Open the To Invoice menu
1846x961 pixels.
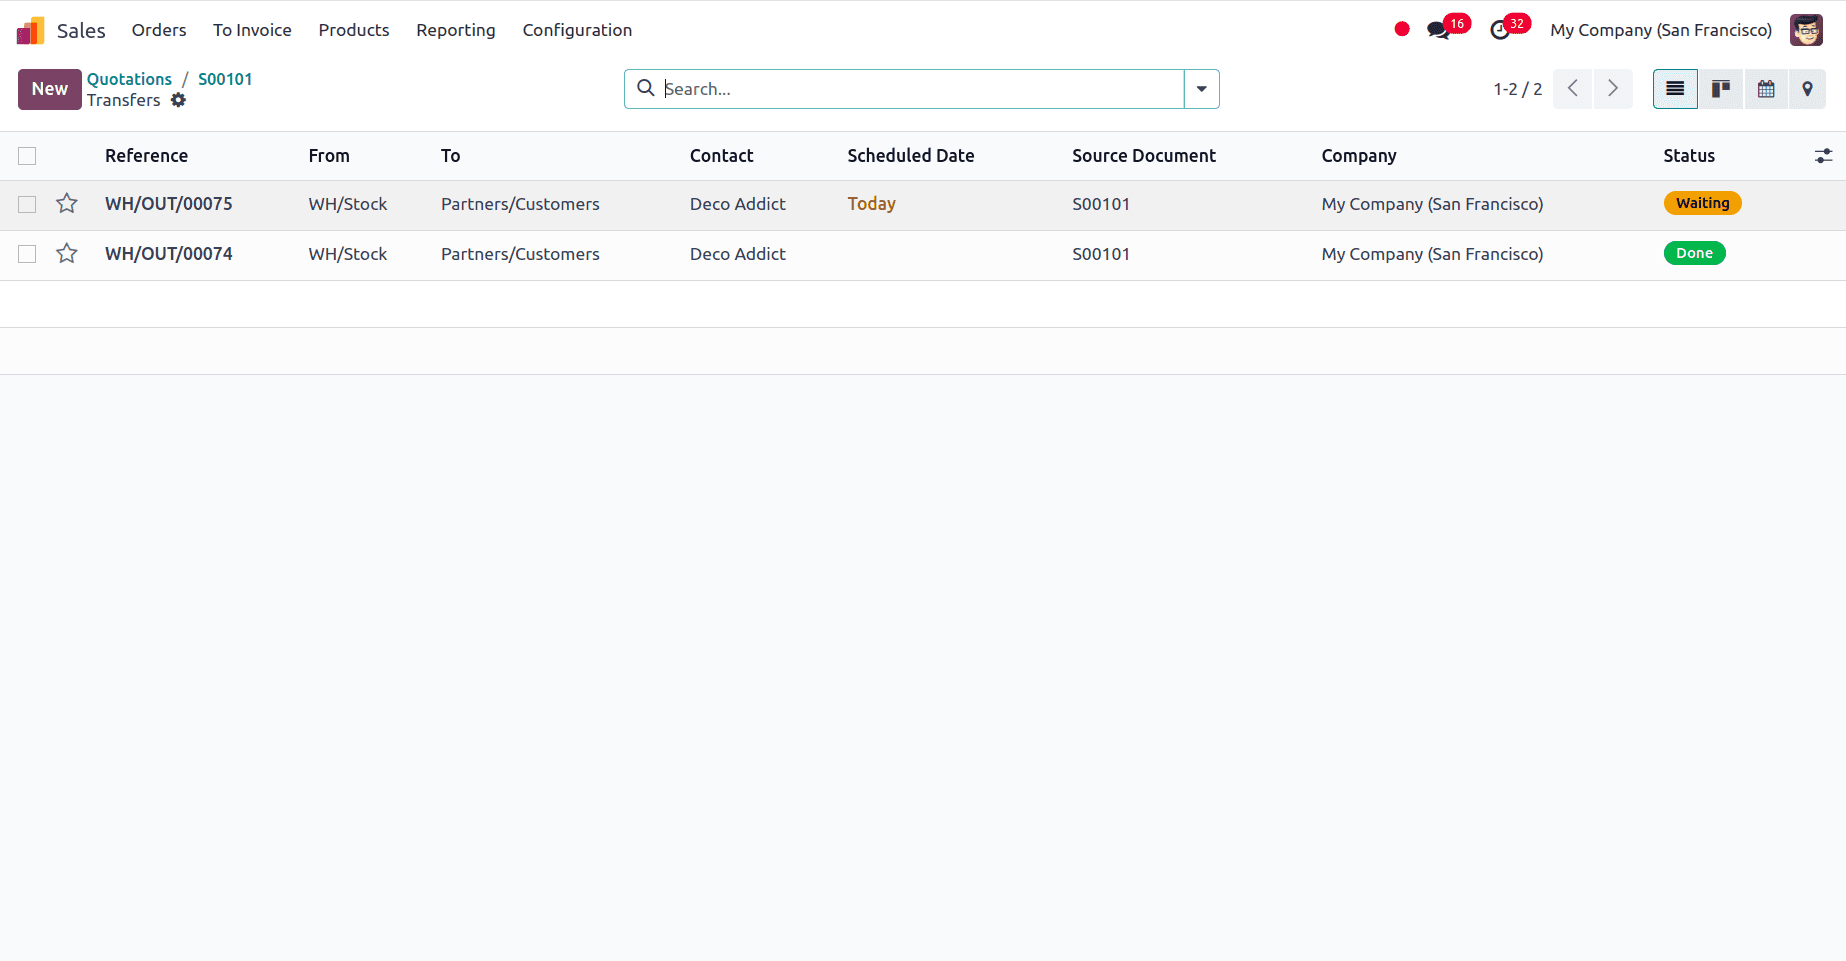[x=252, y=30]
